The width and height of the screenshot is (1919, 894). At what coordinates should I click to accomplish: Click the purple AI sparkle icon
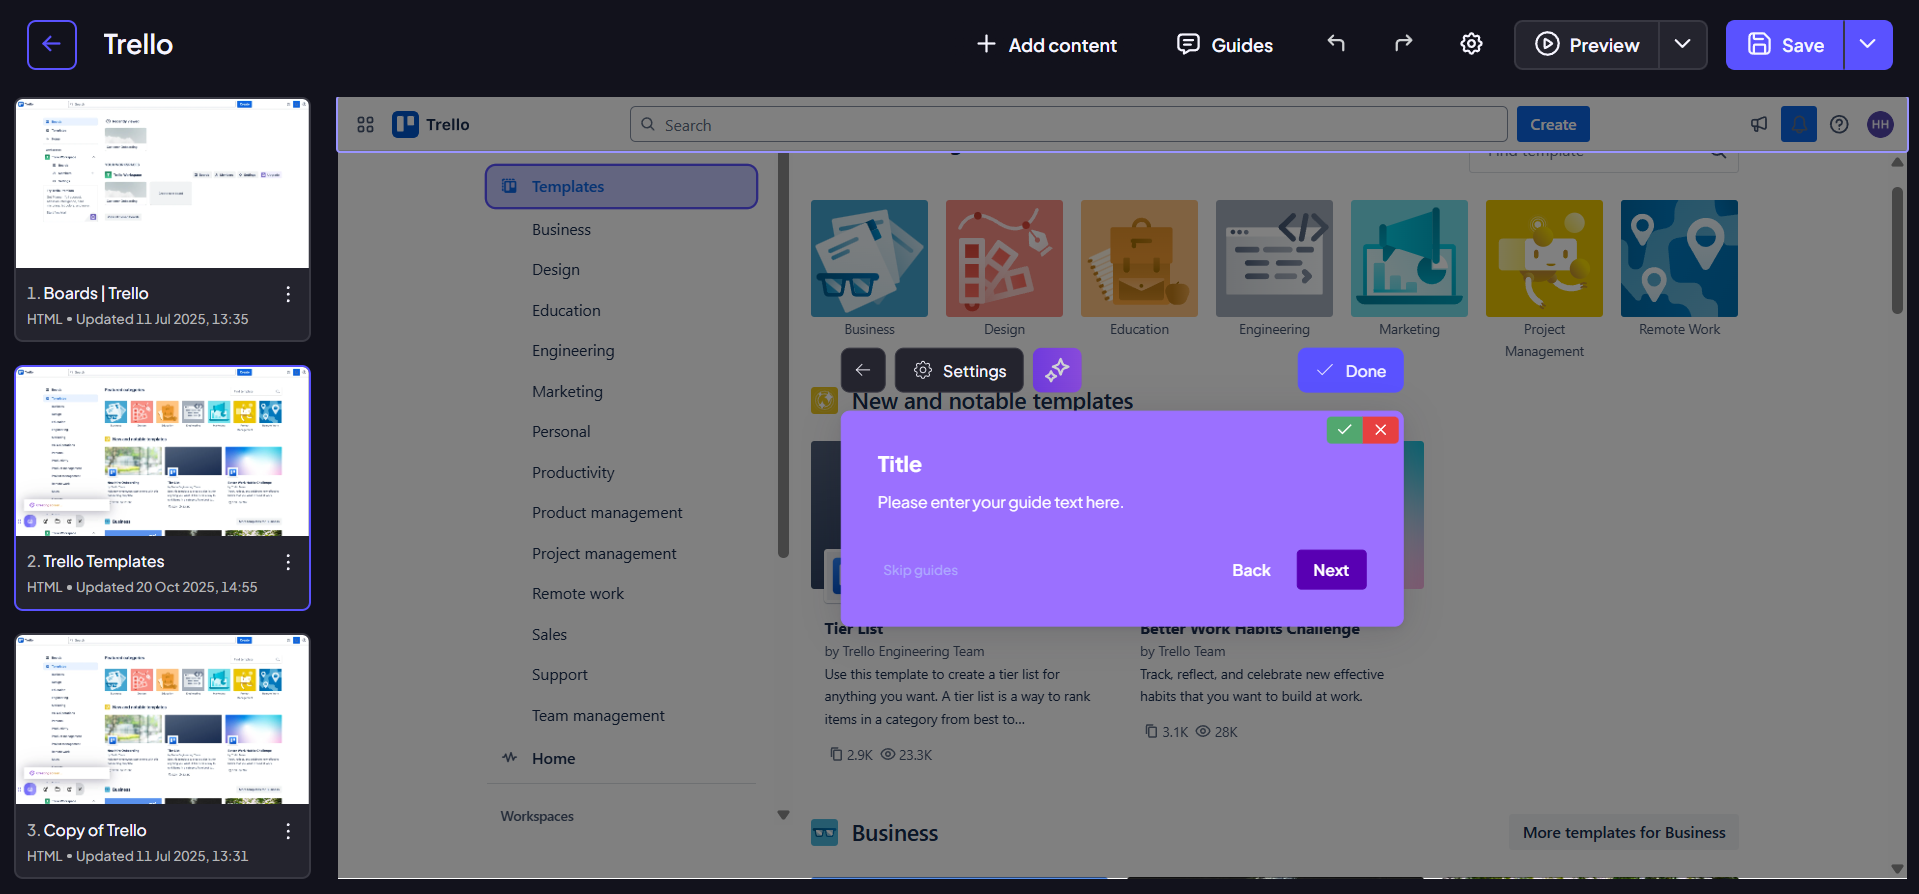click(1057, 371)
